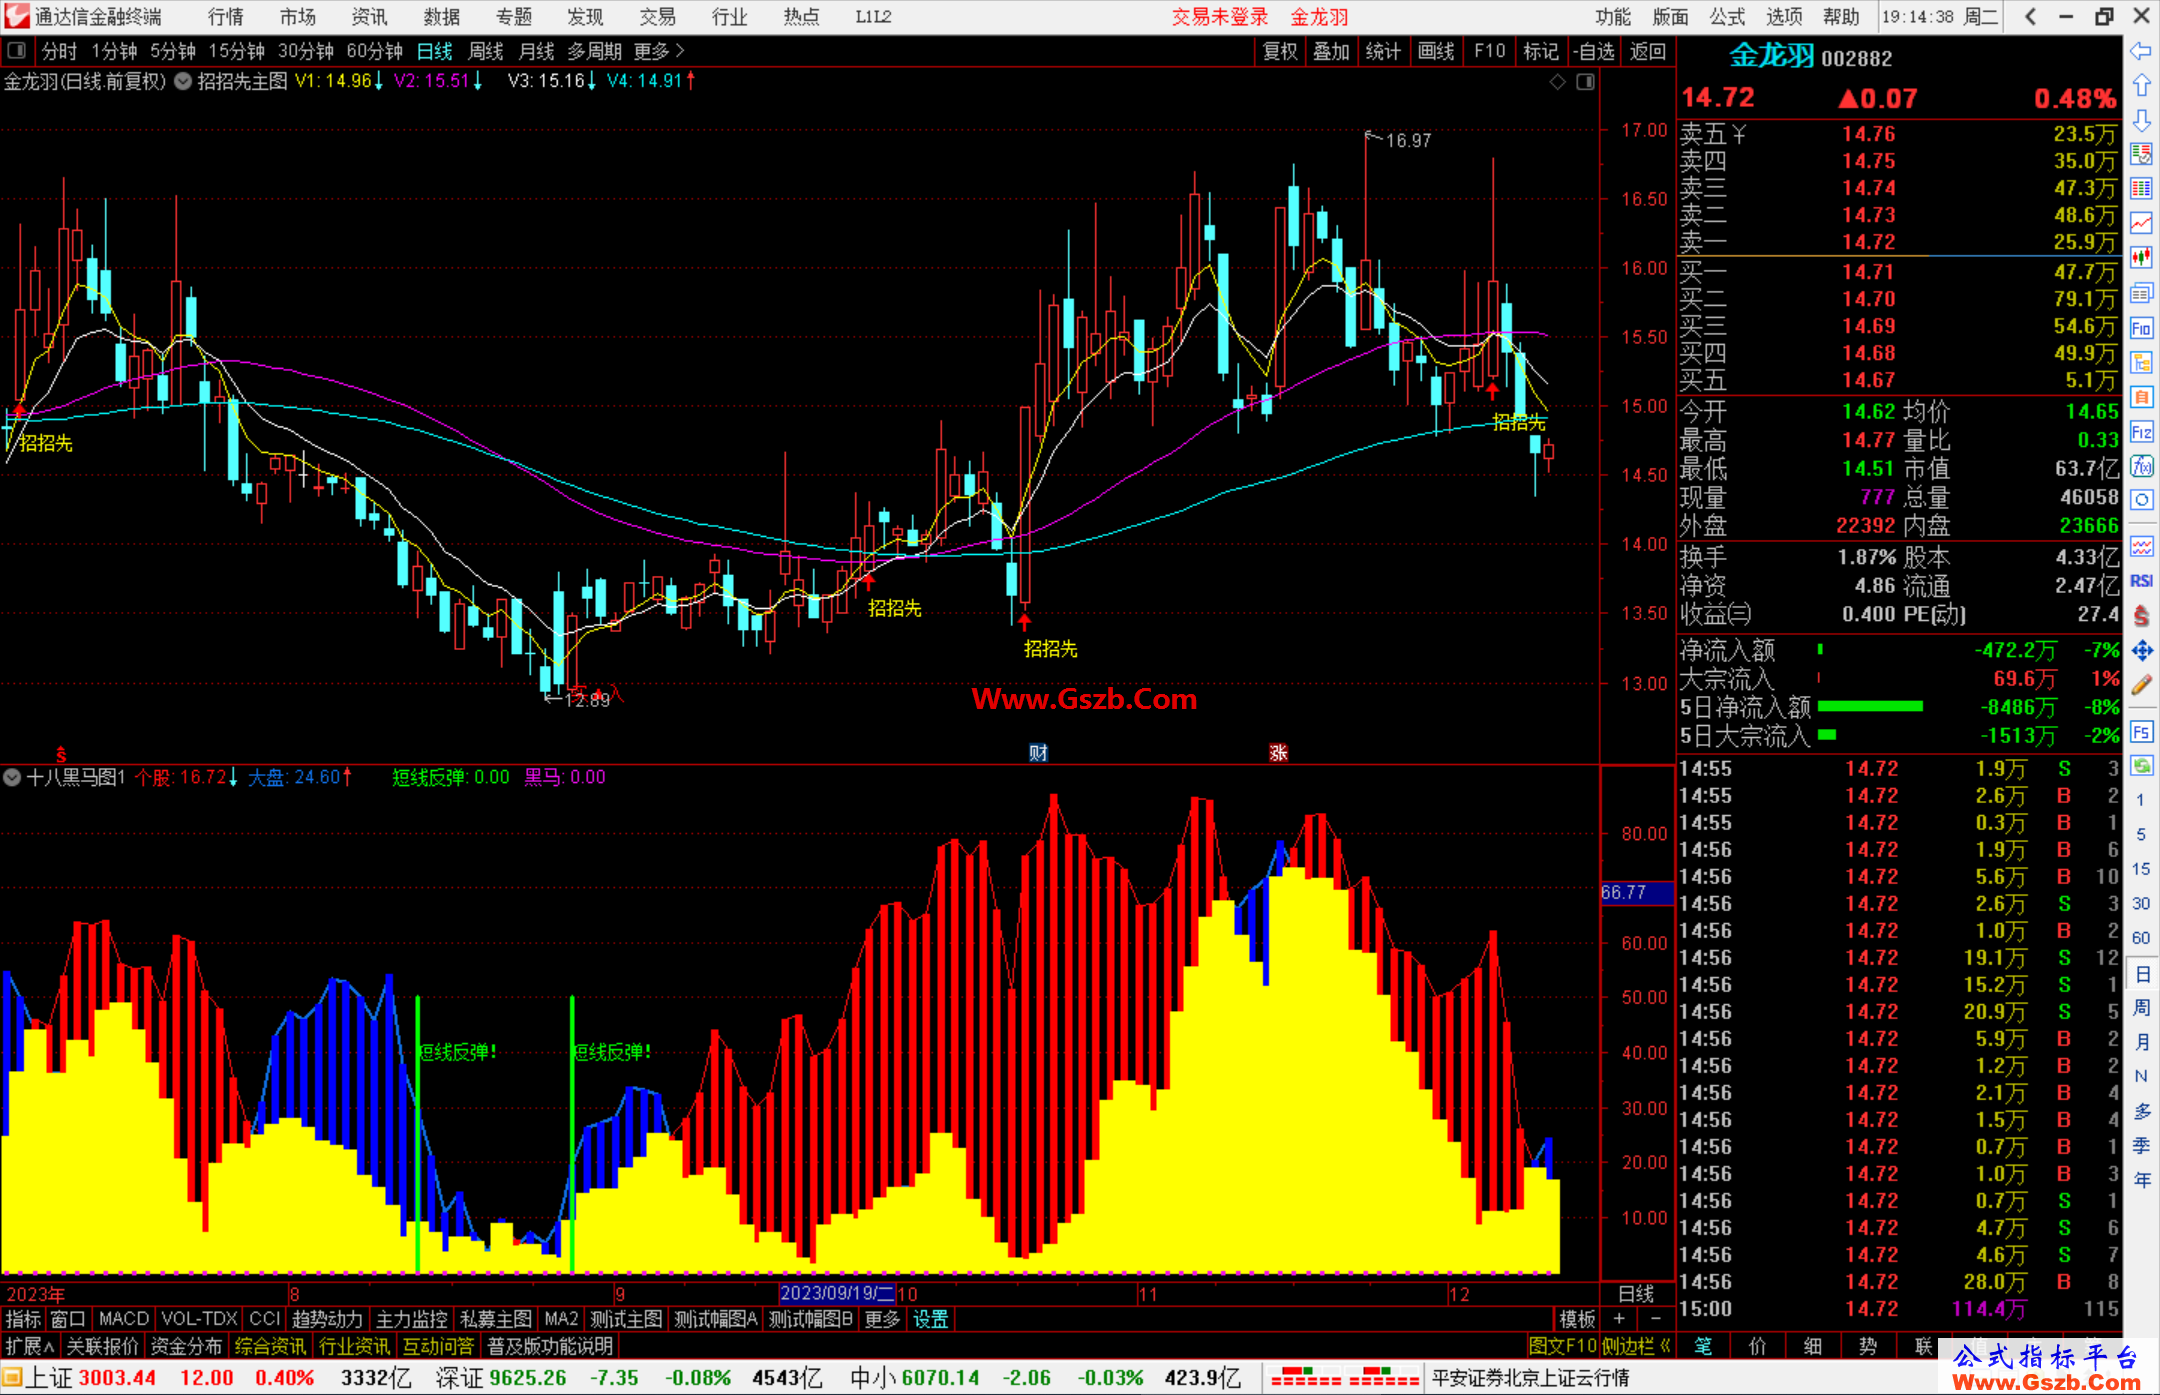
Task: Select the 季 period in right sidebar
Action: (x=2141, y=1146)
